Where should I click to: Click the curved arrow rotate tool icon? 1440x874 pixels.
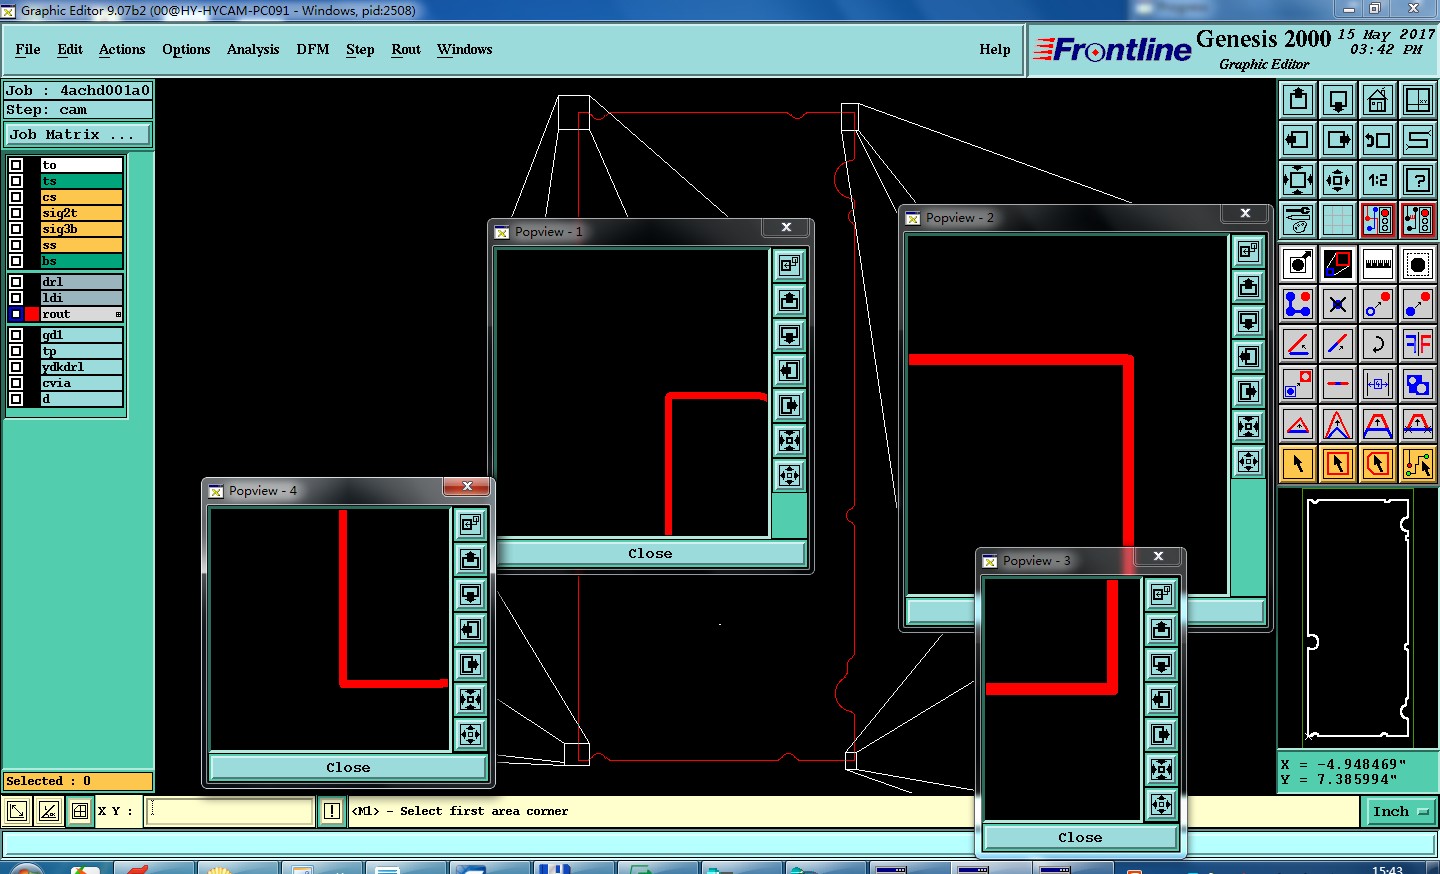[1378, 344]
